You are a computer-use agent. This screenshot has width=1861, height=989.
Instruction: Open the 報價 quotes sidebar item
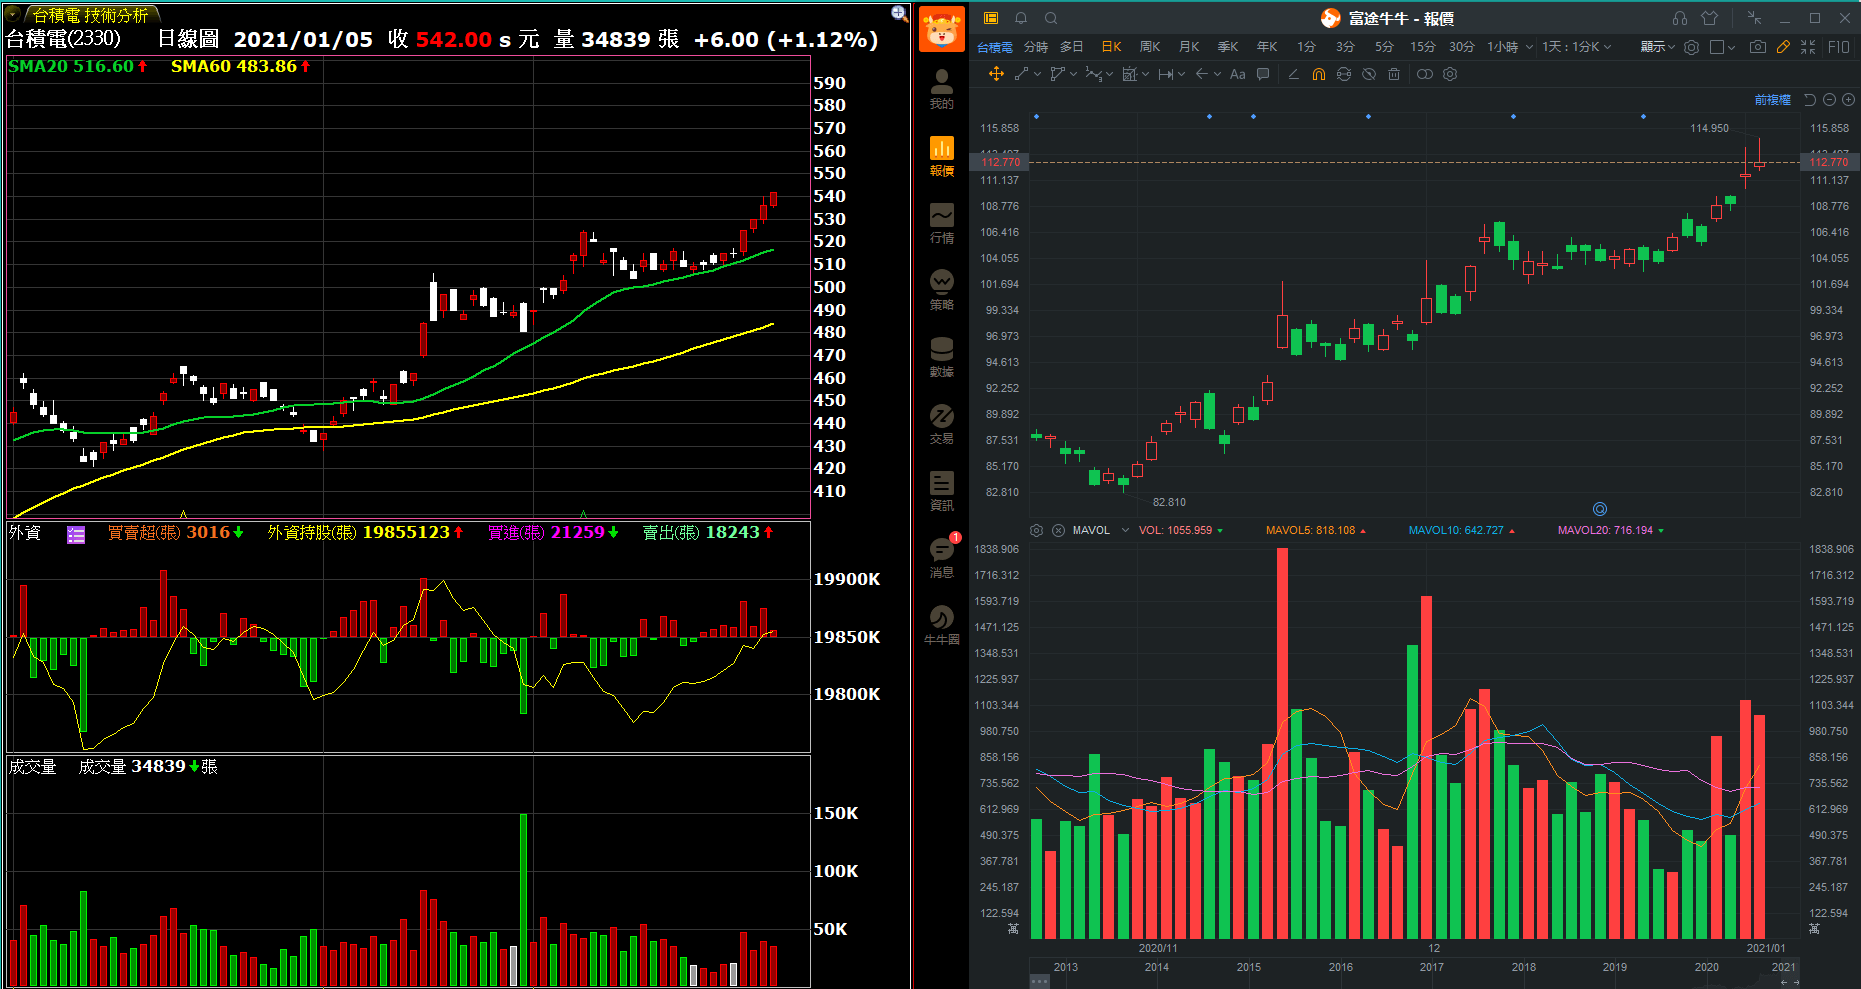pyautogui.click(x=941, y=156)
